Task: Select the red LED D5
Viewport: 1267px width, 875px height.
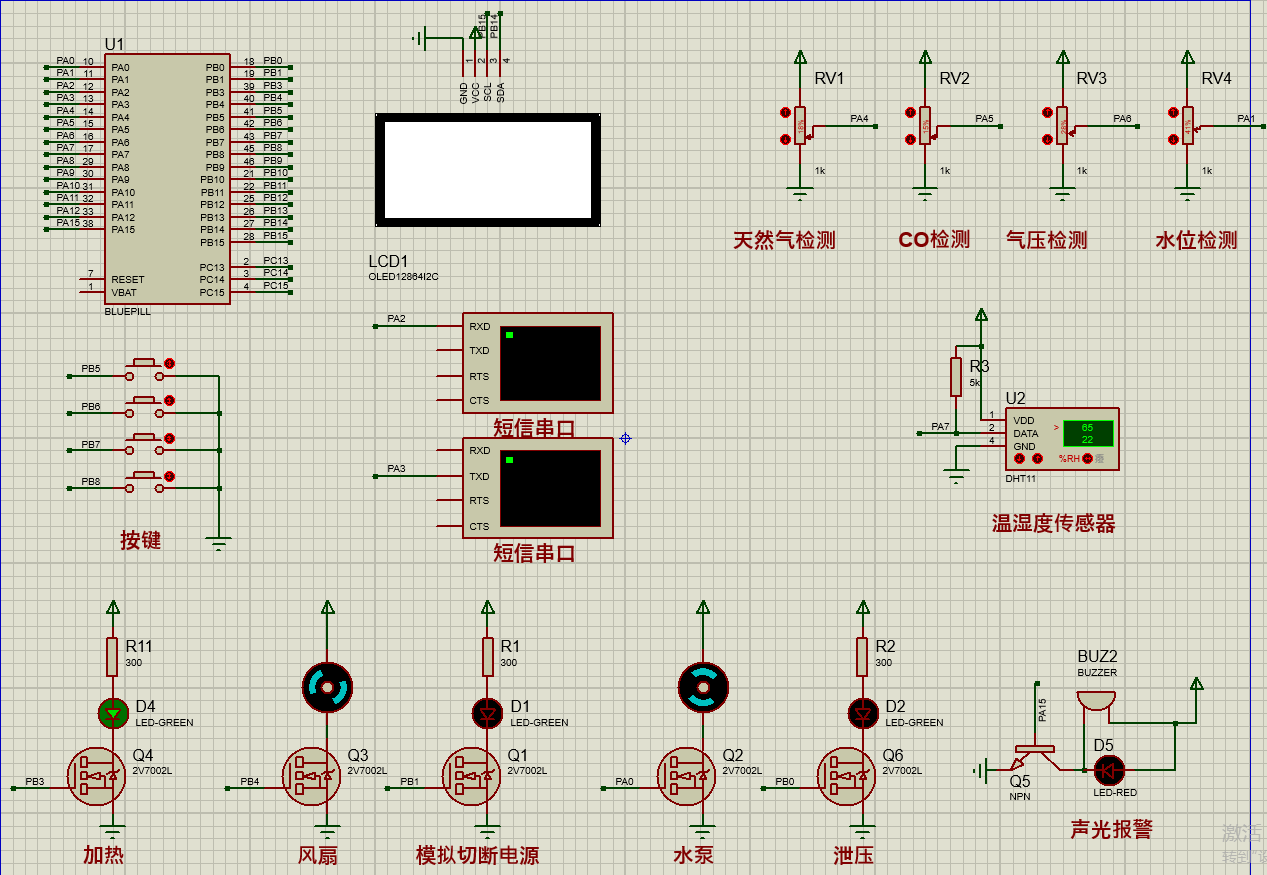Action: (x=1108, y=770)
